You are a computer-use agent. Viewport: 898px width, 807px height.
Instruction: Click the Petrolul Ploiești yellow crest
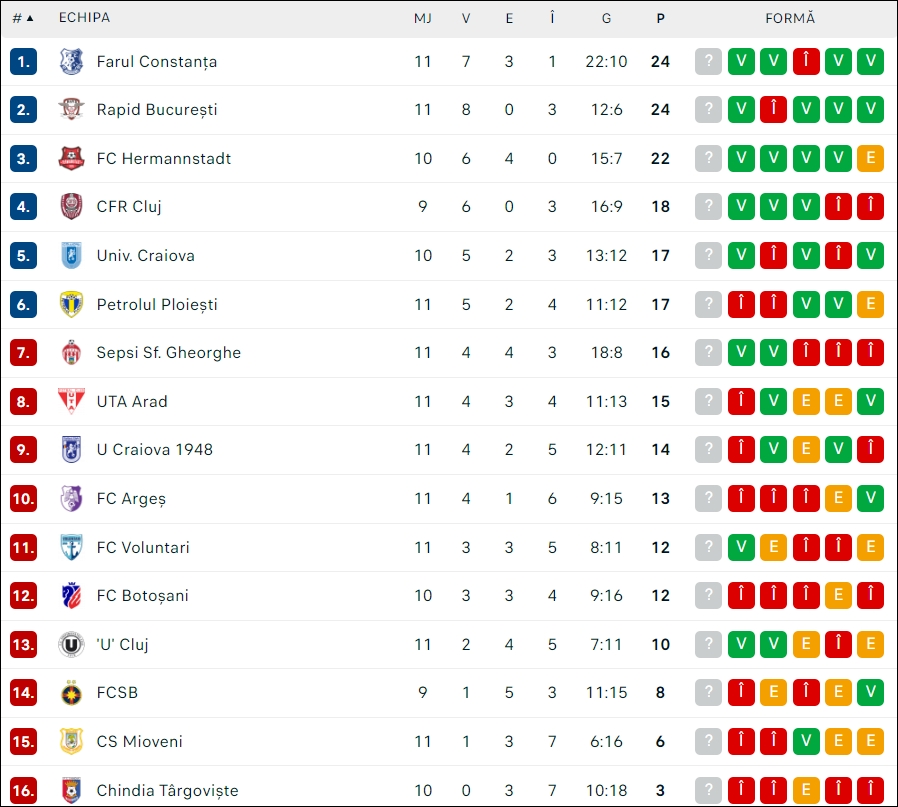tap(72, 304)
